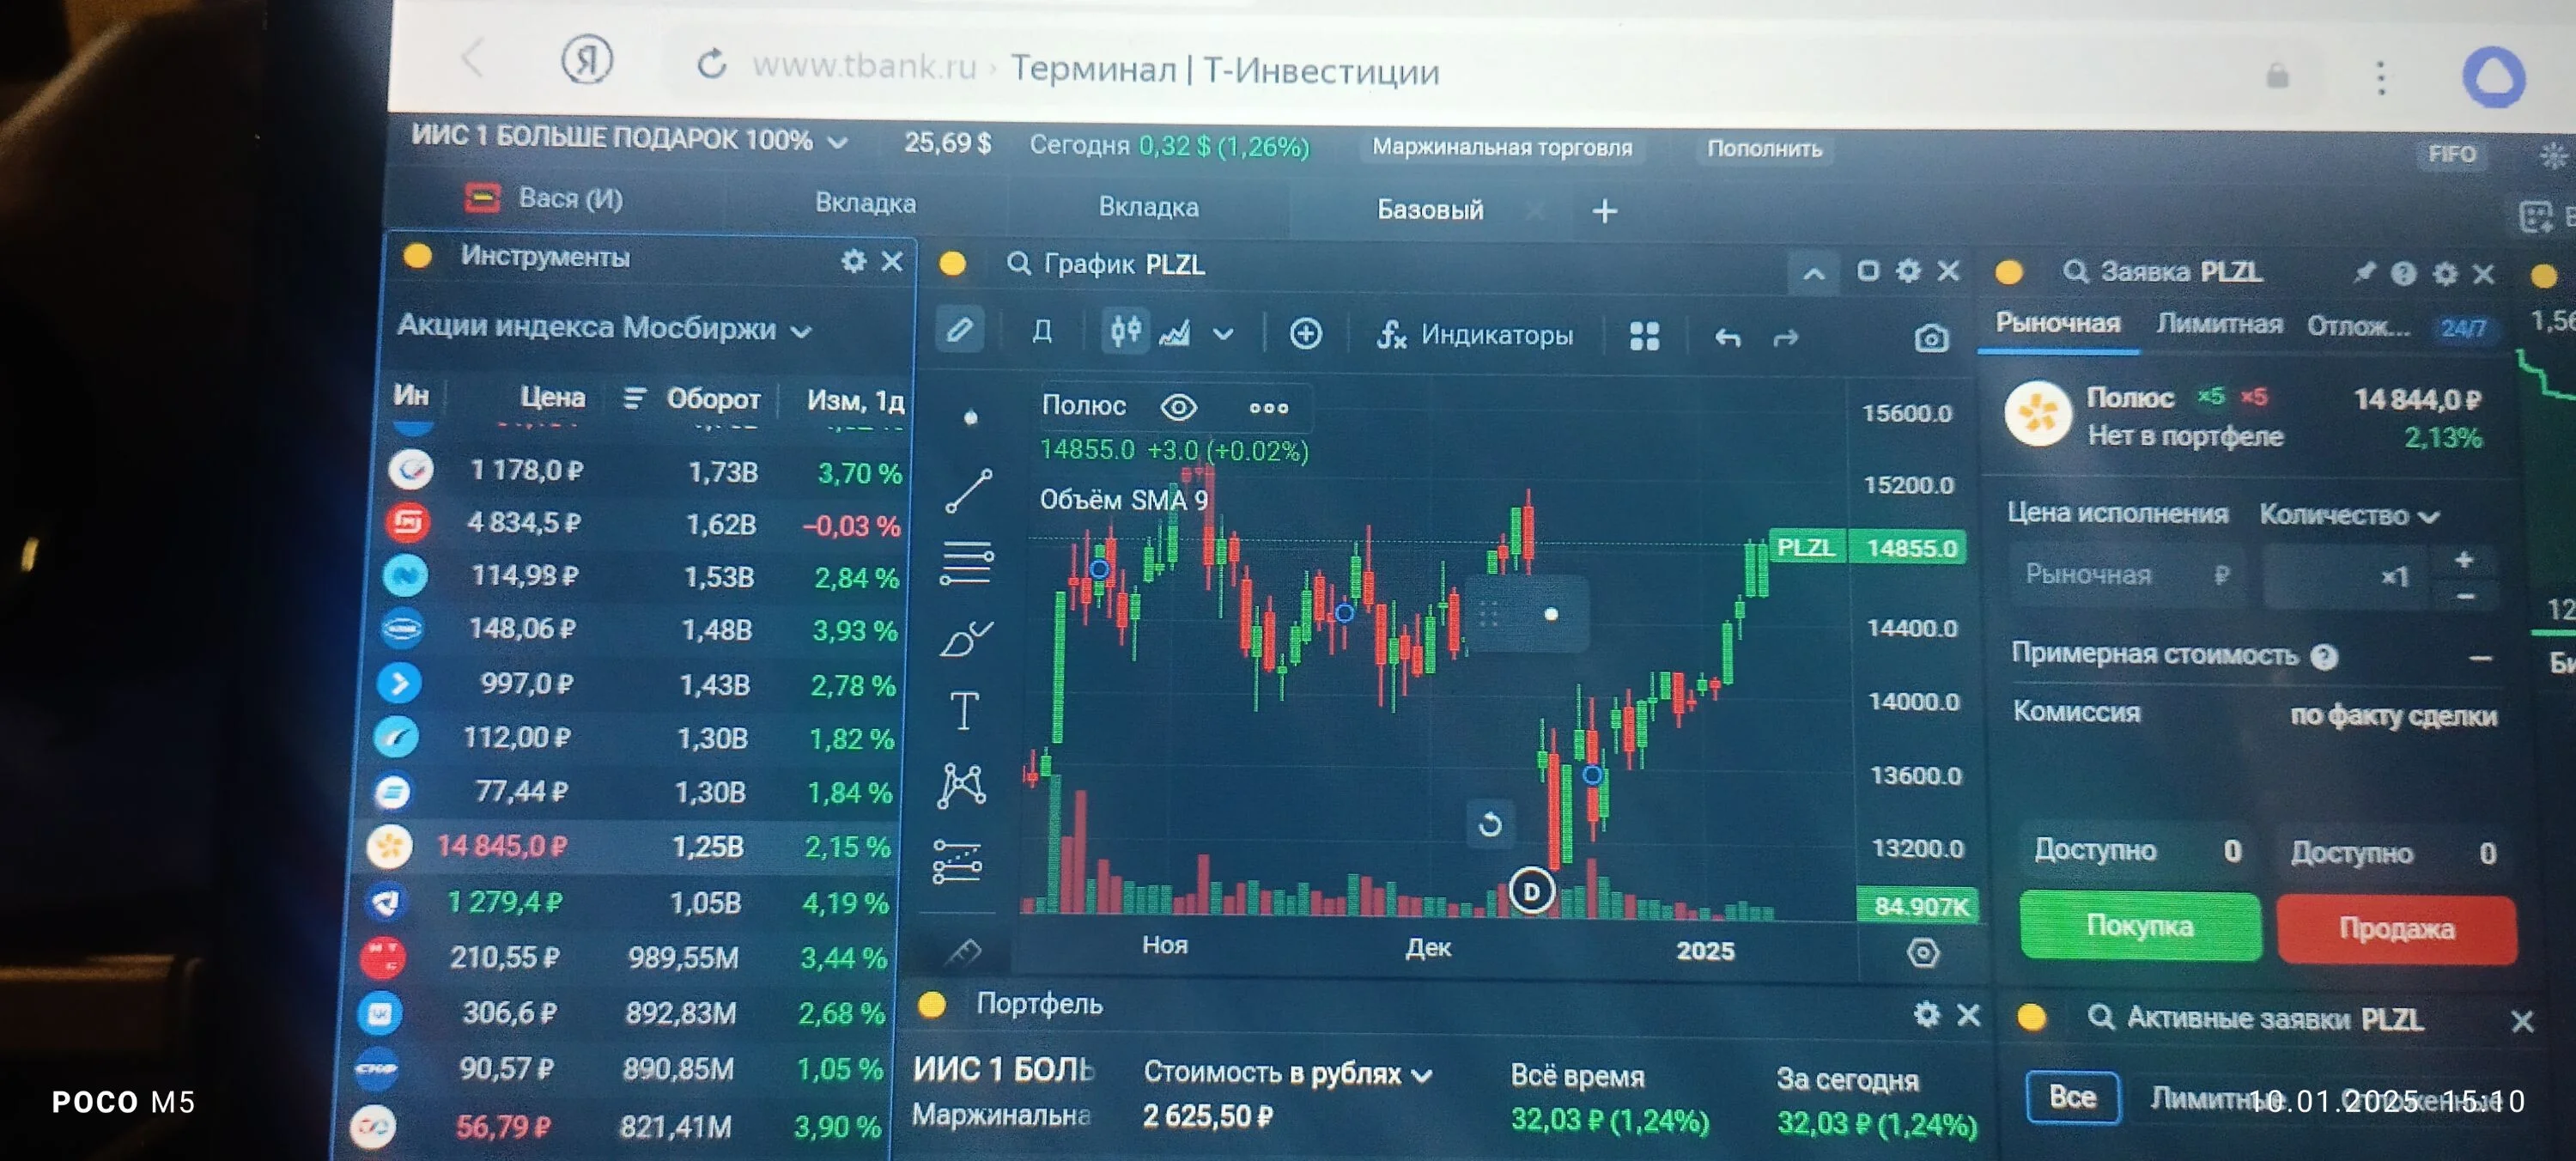Image resolution: width=2576 pixels, height=1161 pixels.
Task: Switch to the Лимитная order tab
Action: 2219,324
